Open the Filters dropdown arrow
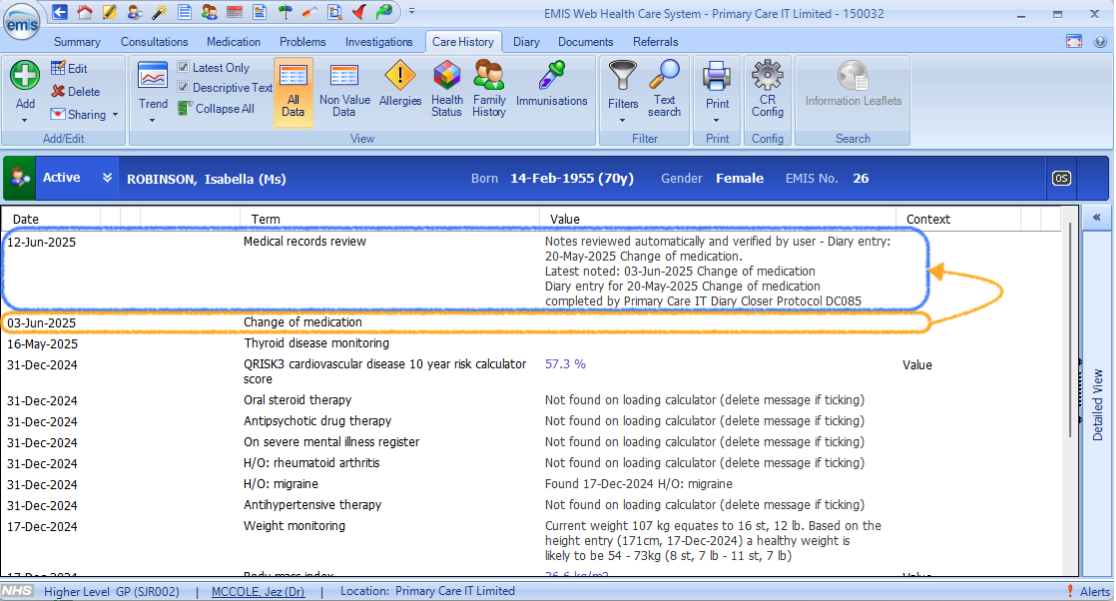Viewport: 1116px width, 601px height. pyautogui.click(x=623, y=120)
